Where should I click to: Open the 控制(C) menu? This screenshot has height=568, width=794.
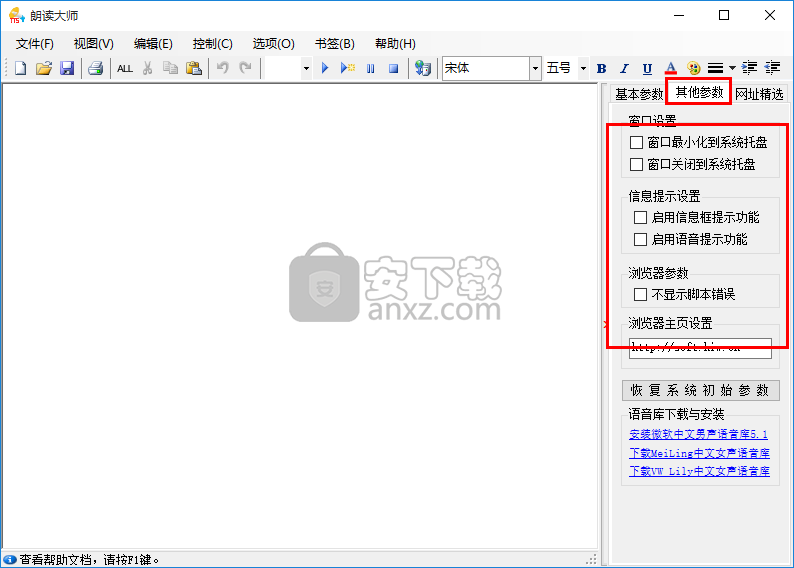pos(213,44)
